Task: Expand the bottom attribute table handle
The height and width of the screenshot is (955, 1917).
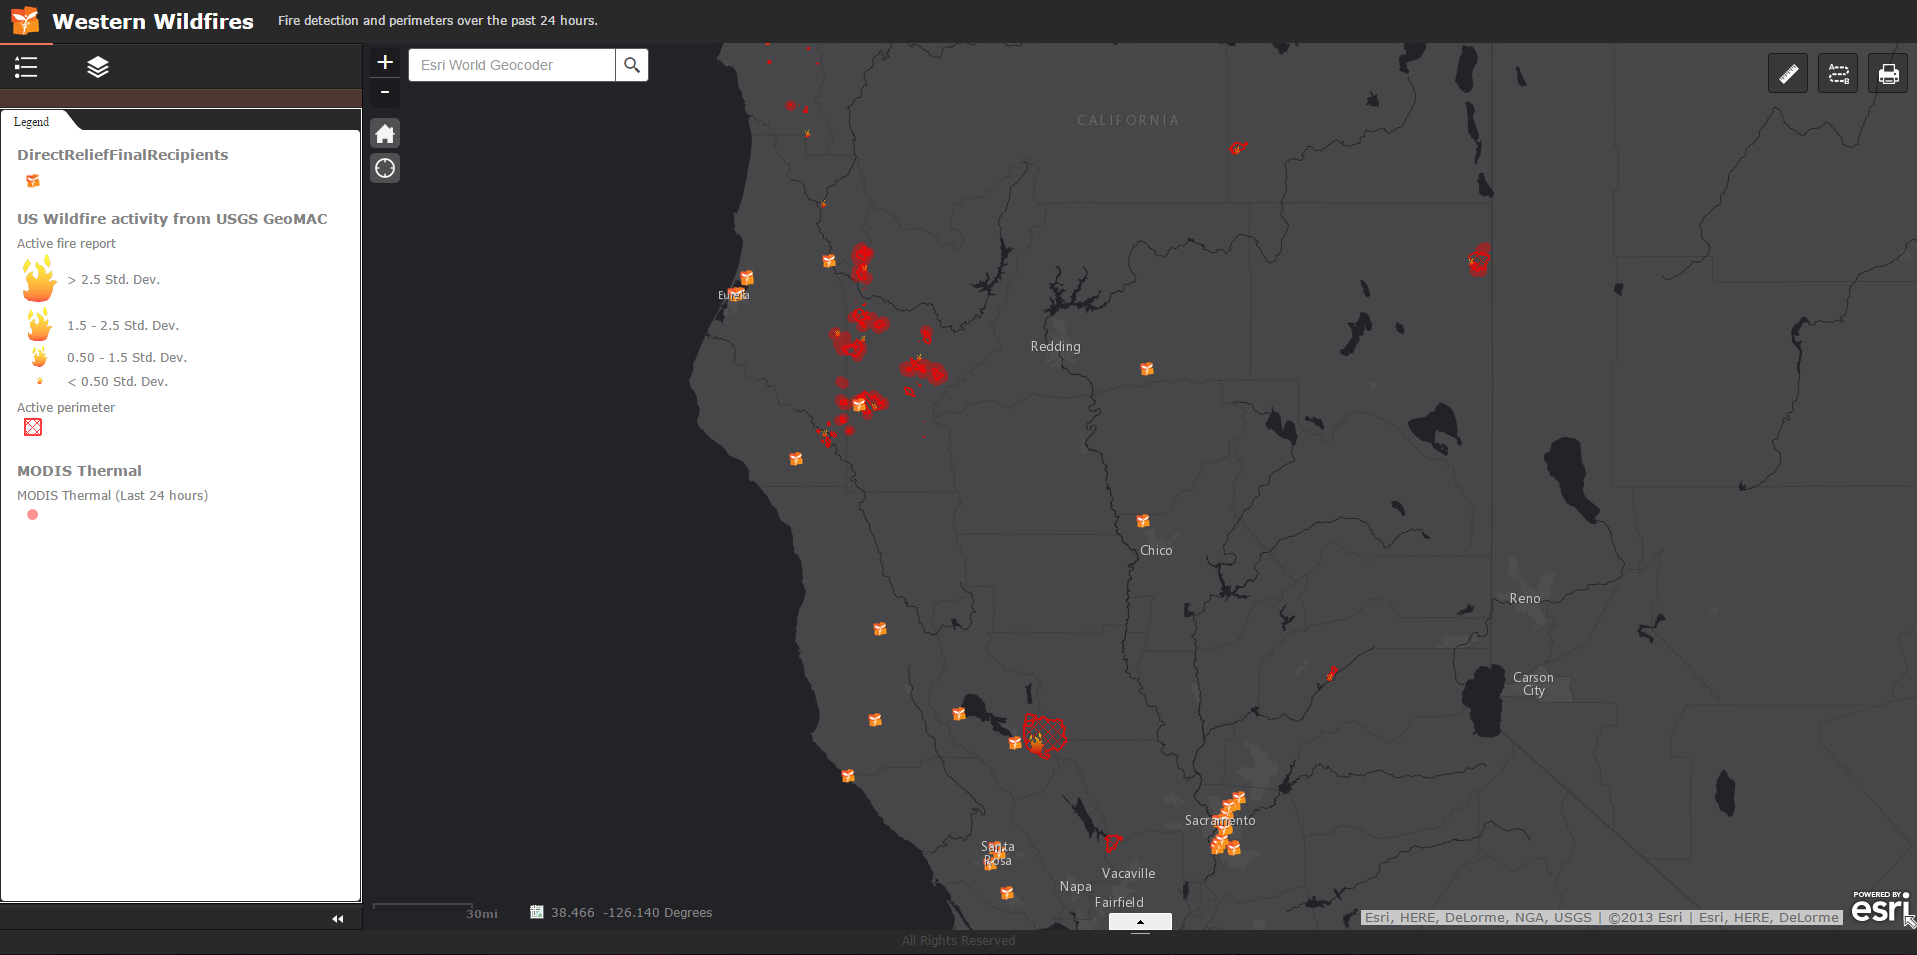Action: [1140, 922]
